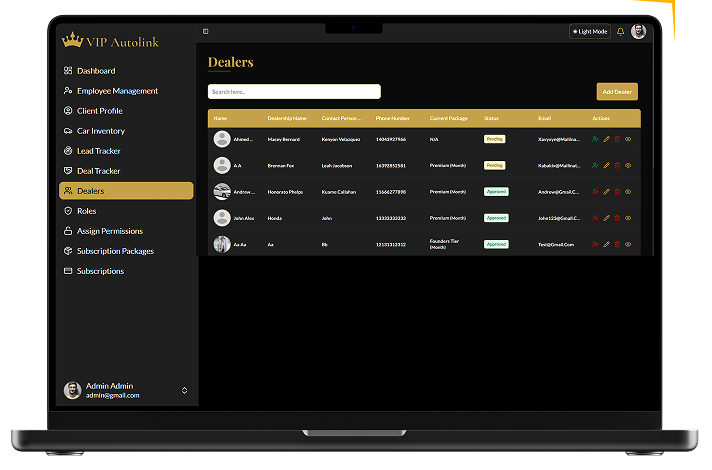Click the trash icon in Andrew's row

pyautogui.click(x=617, y=191)
